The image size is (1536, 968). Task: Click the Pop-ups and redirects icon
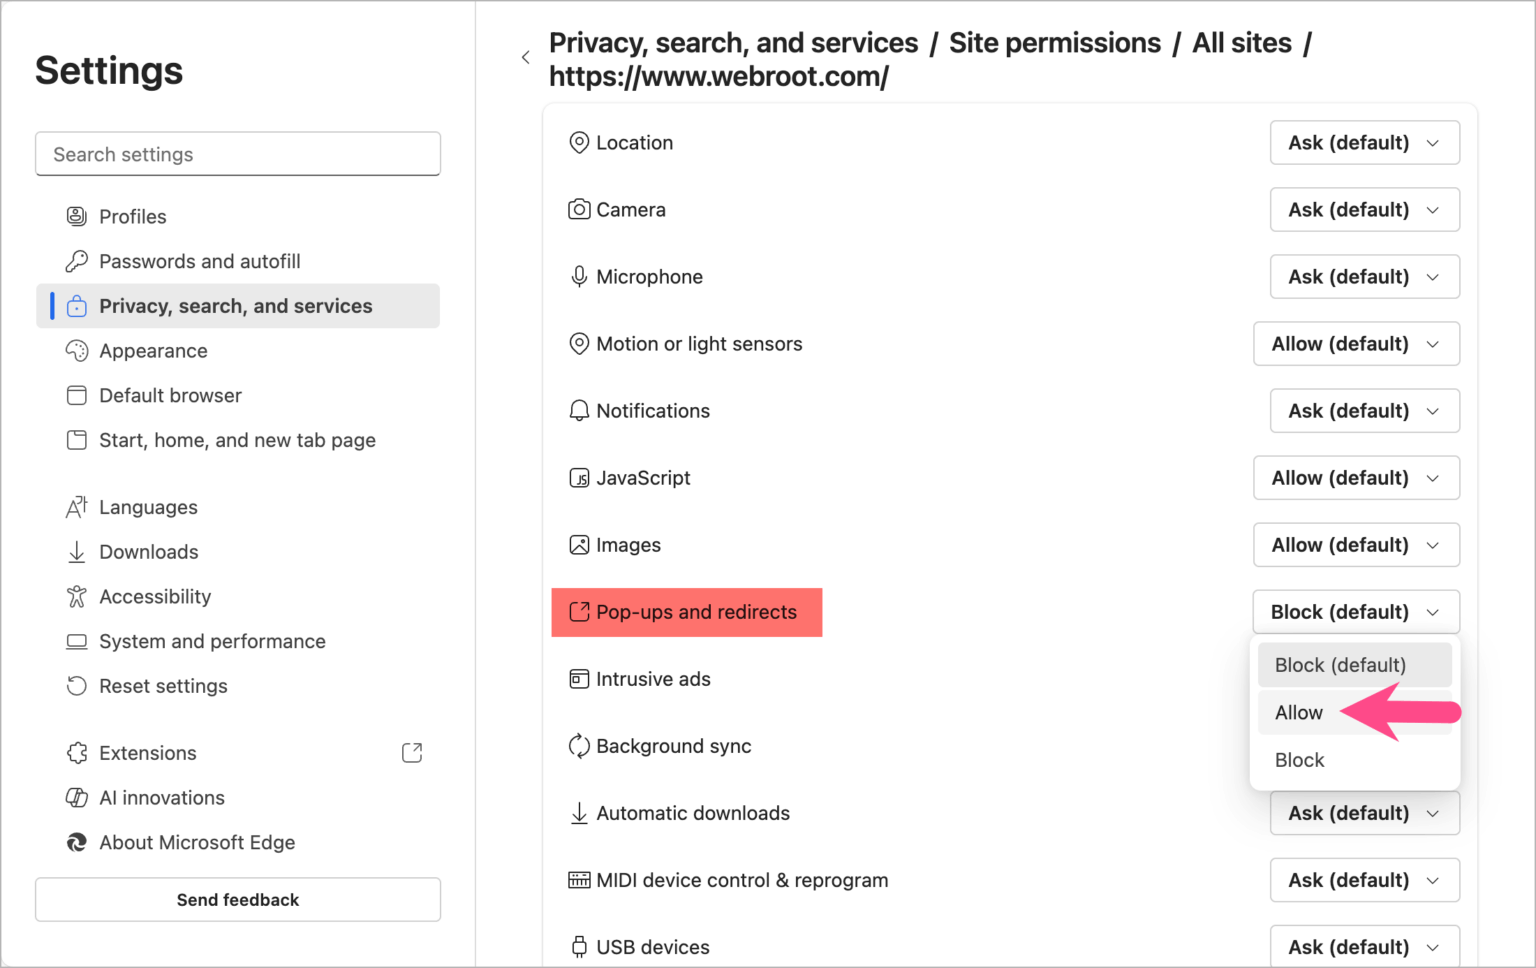click(x=580, y=612)
